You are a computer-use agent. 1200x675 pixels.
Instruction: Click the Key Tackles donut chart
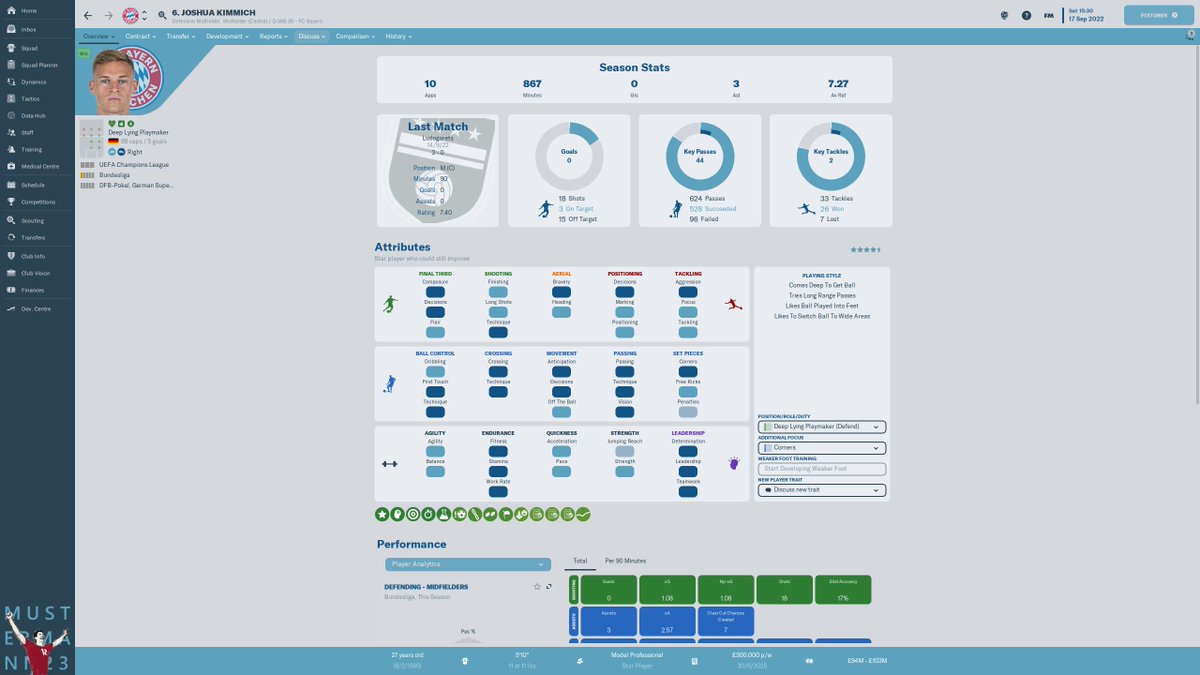831,156
